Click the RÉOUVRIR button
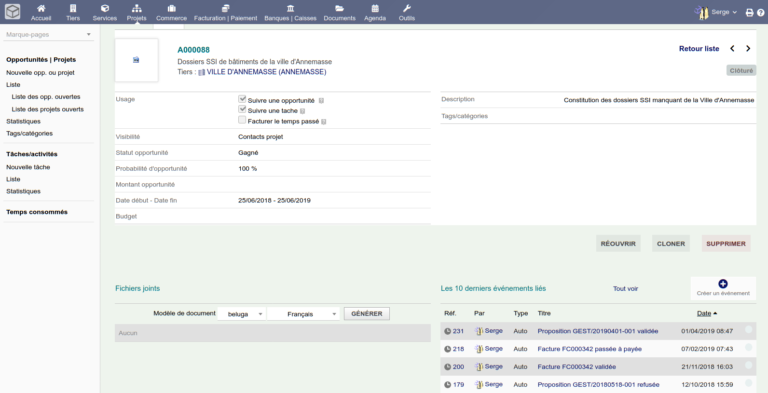This screenshot has height=393, width=768. [x=618, y=244]
